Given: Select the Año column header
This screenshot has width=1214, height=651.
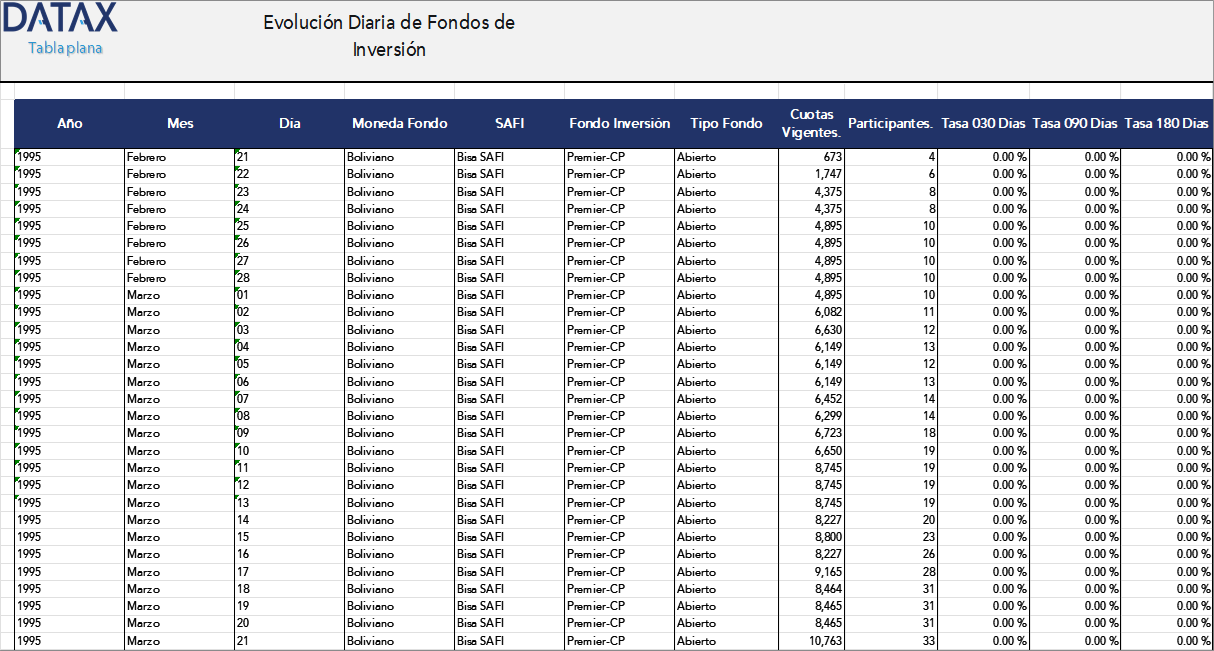Looking at the screenshot, I should (69, 124).
